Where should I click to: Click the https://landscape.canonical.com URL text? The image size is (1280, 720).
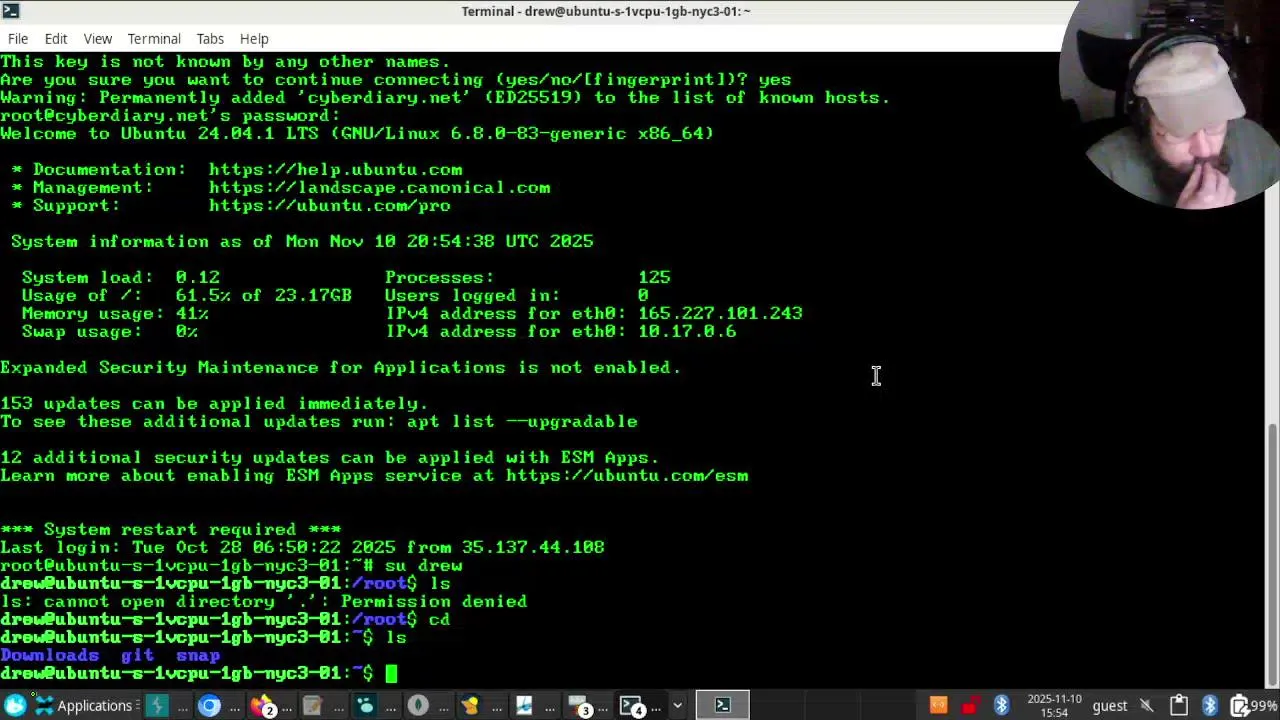tap(379, 188)
